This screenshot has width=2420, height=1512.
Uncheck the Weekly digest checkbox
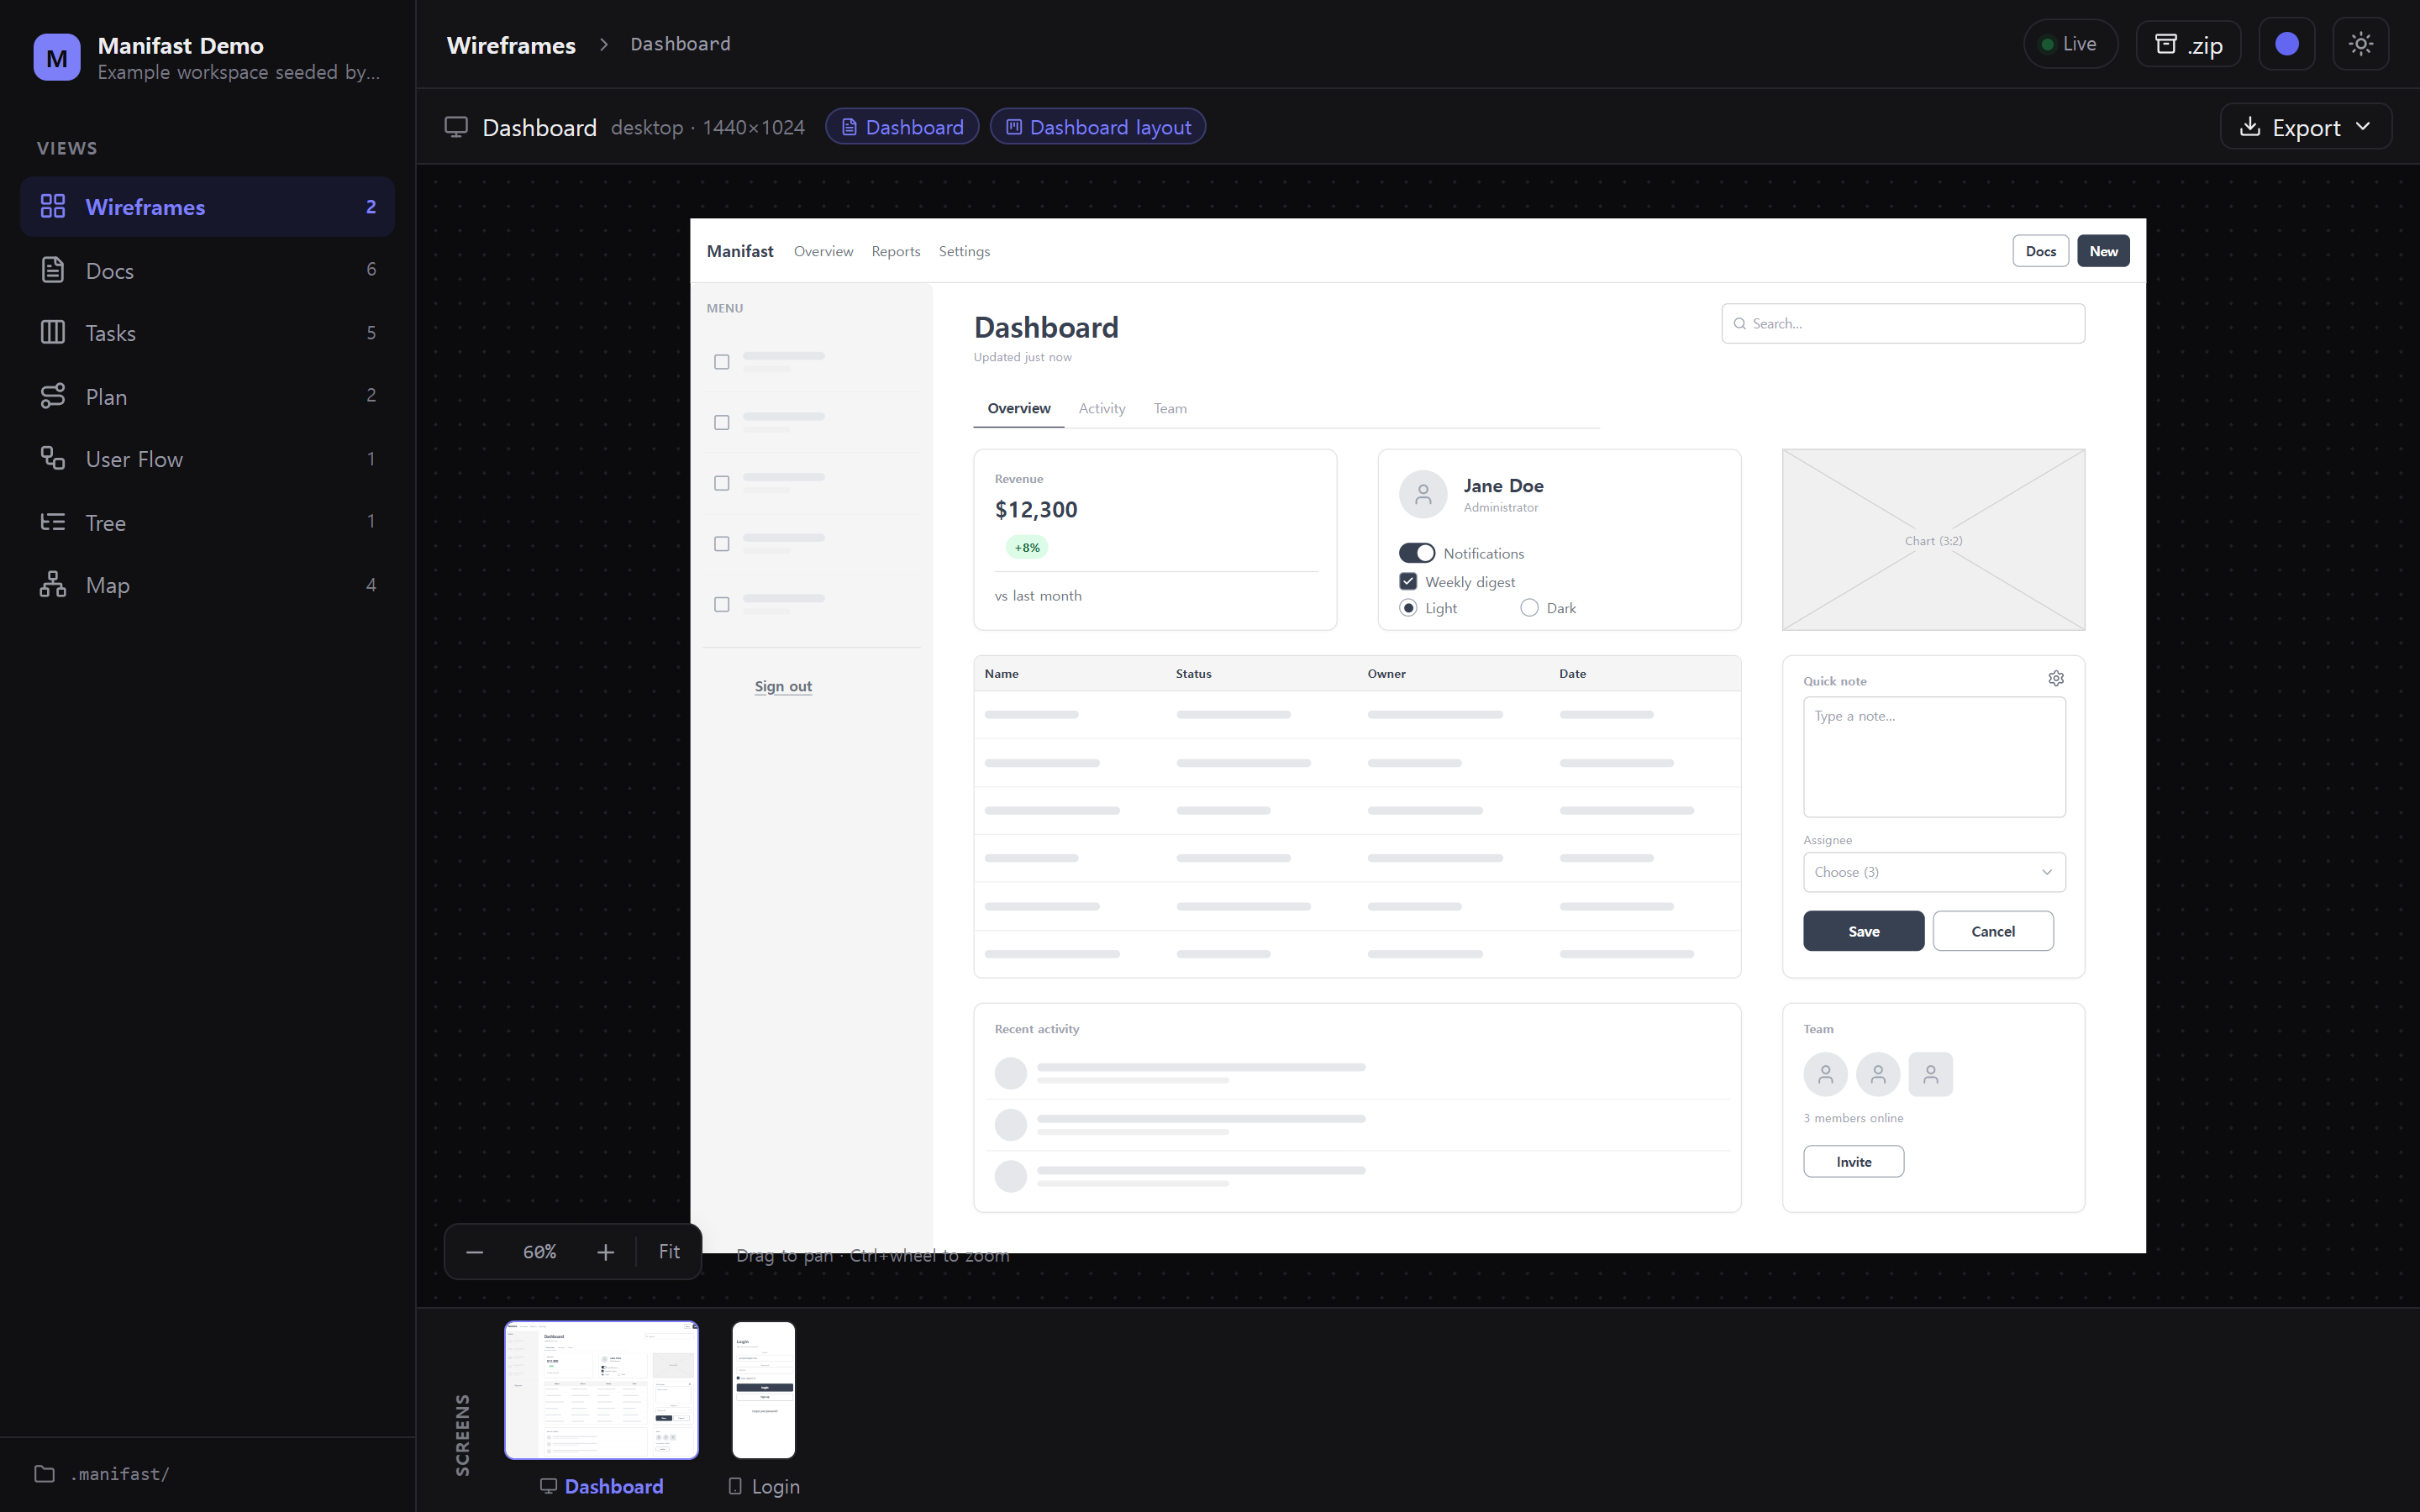1408,581
